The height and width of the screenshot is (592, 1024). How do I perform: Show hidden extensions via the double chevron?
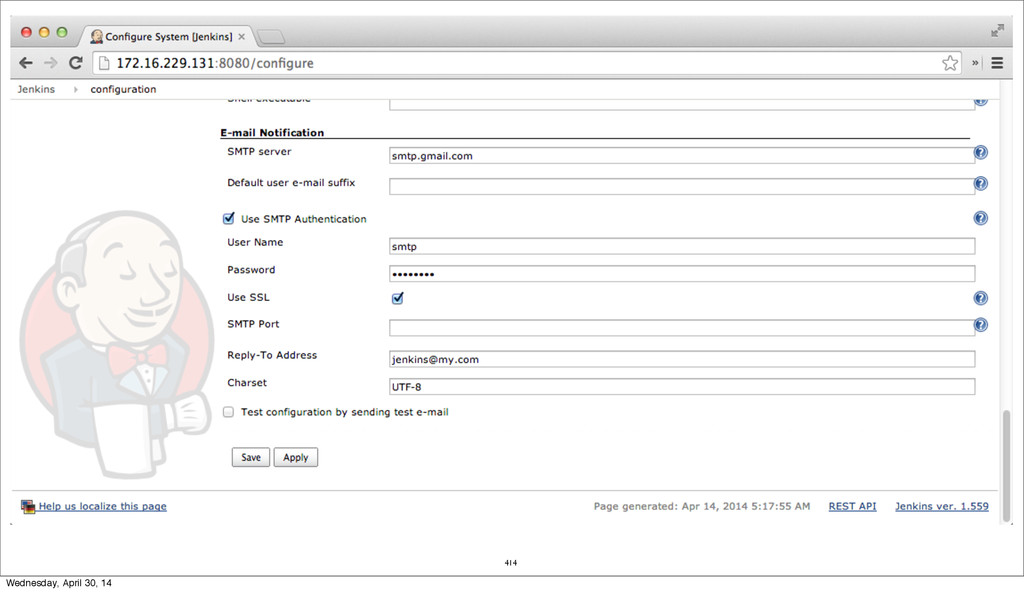[x=975, y=63]
